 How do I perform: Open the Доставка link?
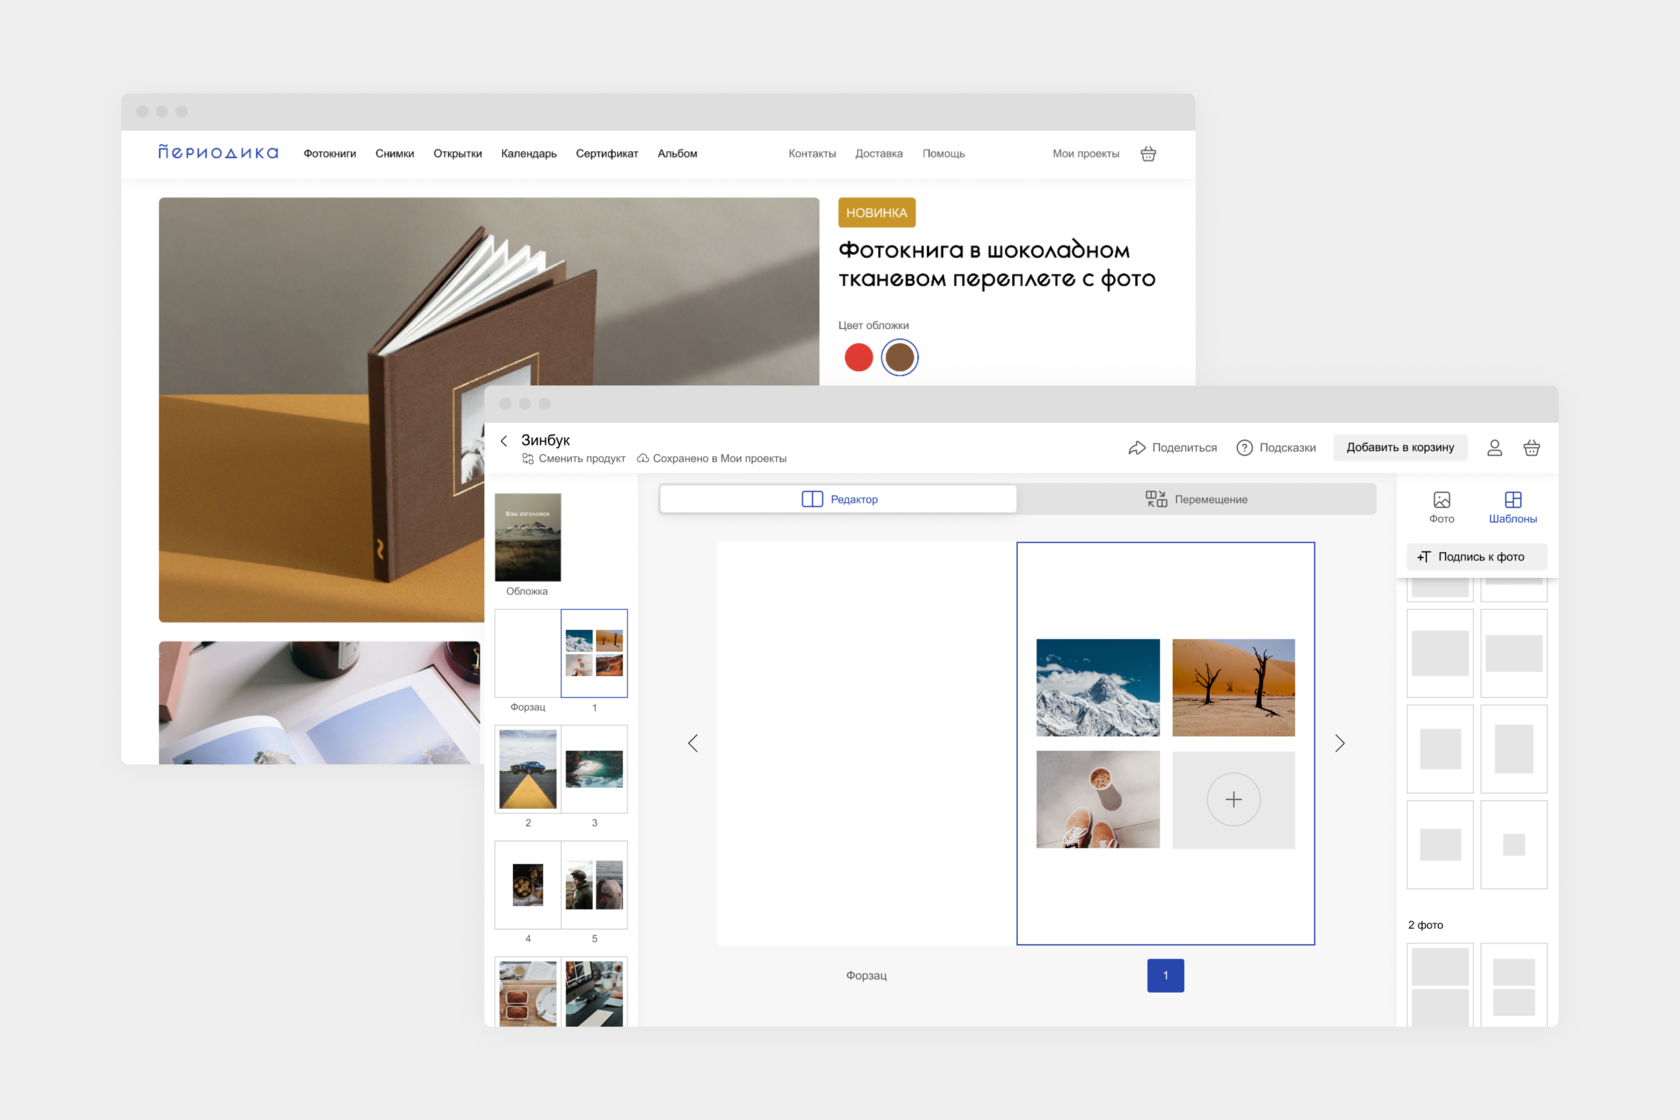[x=879, y=154]
